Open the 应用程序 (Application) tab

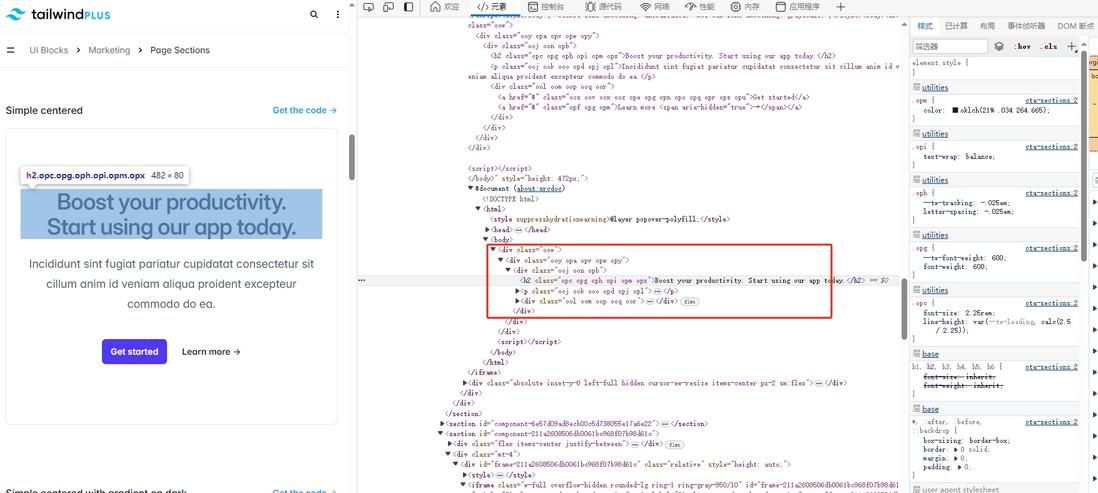798,7
